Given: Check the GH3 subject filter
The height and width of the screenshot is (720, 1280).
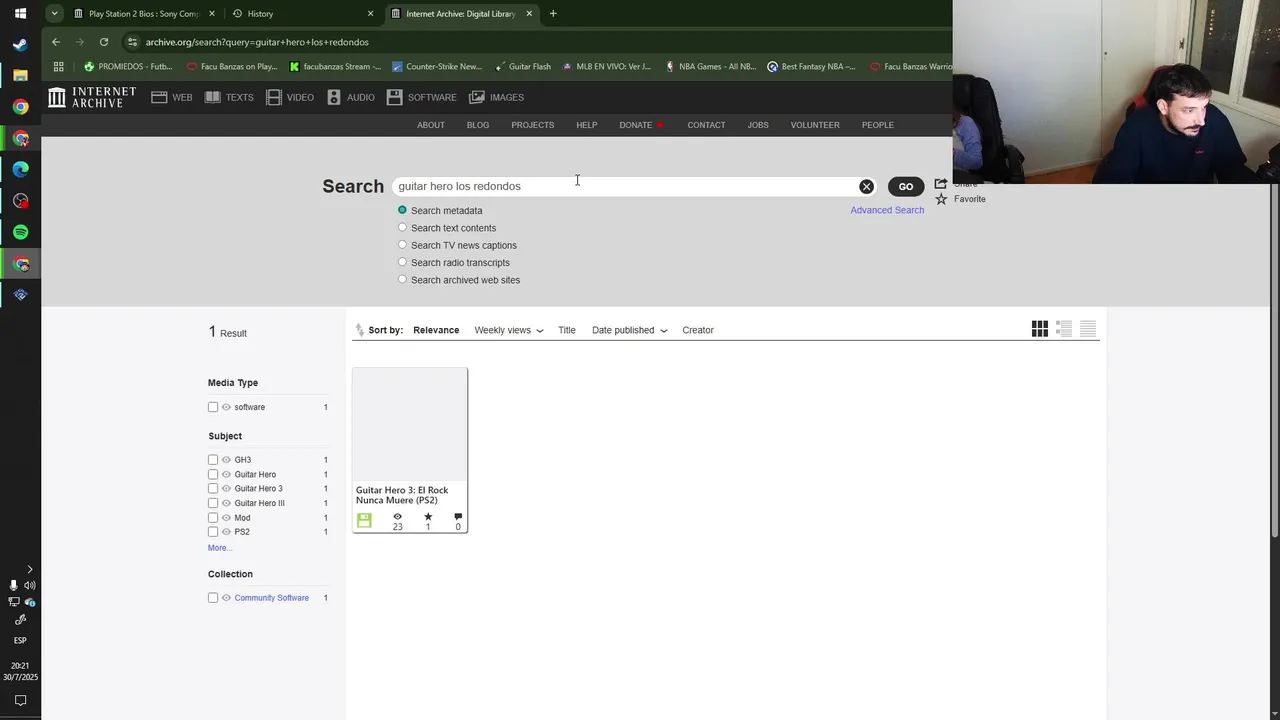Looking at the screenshot, I should click(213, 460).
